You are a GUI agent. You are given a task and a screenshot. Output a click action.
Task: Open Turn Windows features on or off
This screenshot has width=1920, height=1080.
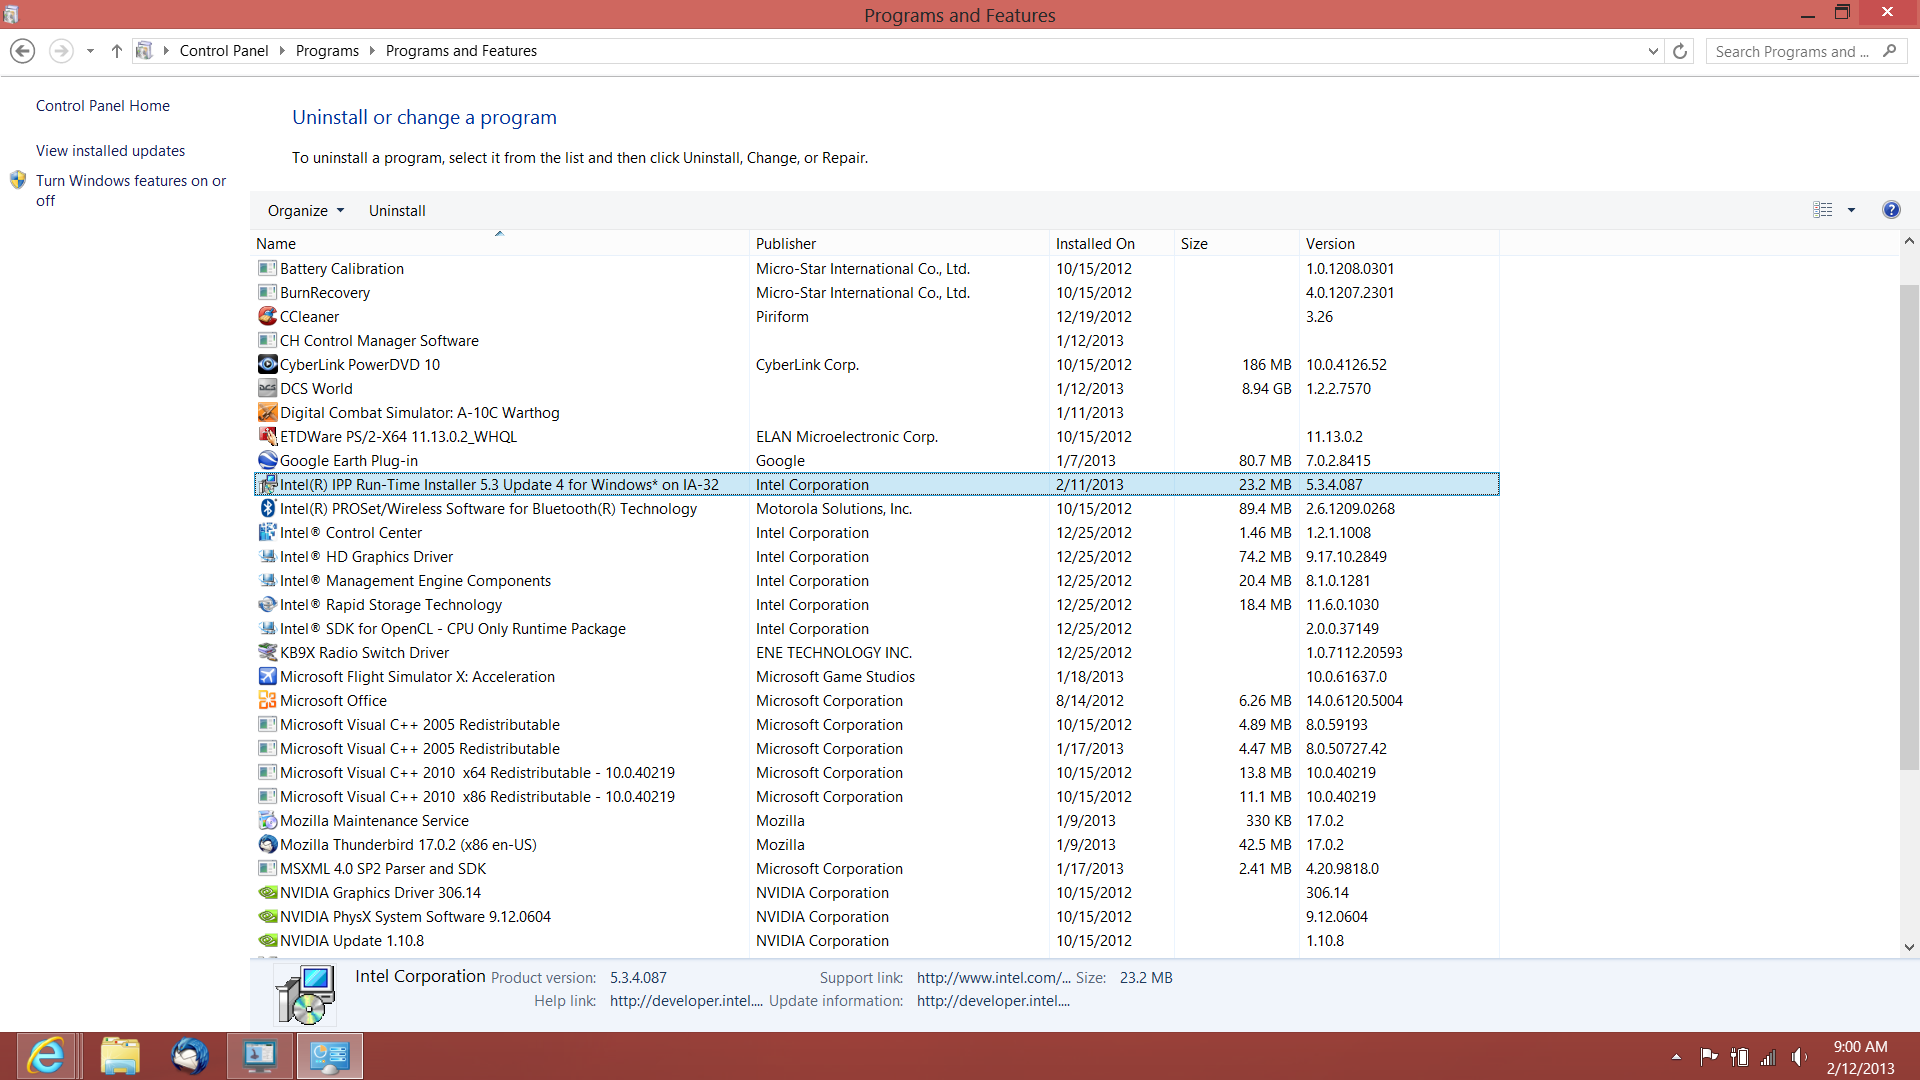[131, 190]
